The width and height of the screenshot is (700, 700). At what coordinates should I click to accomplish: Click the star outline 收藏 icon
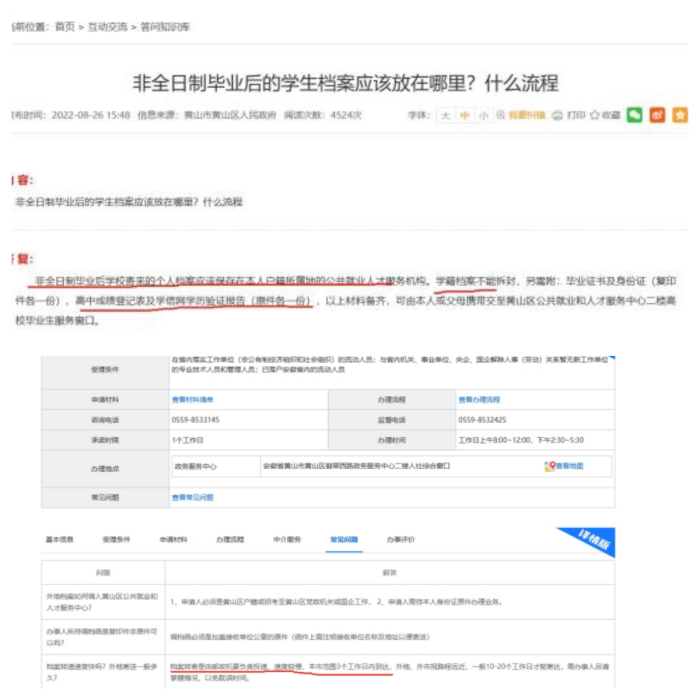click(x=594, y=115)
